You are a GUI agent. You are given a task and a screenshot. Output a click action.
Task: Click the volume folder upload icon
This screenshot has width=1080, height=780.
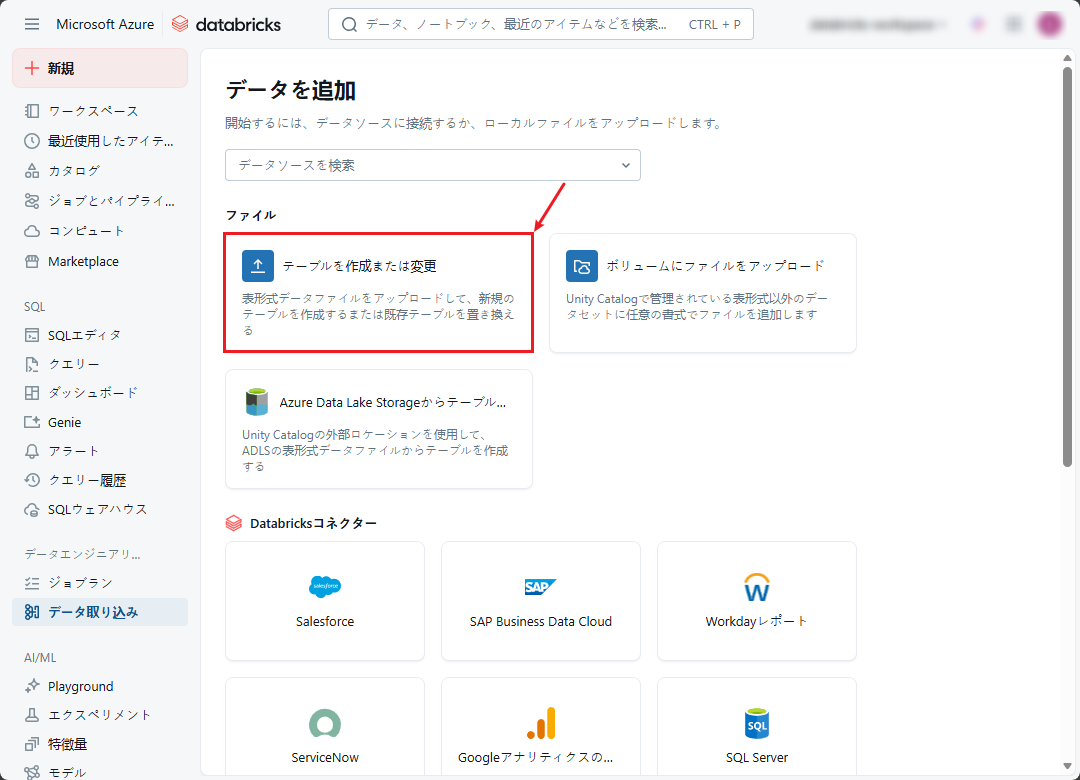click(x=582, y=266)
